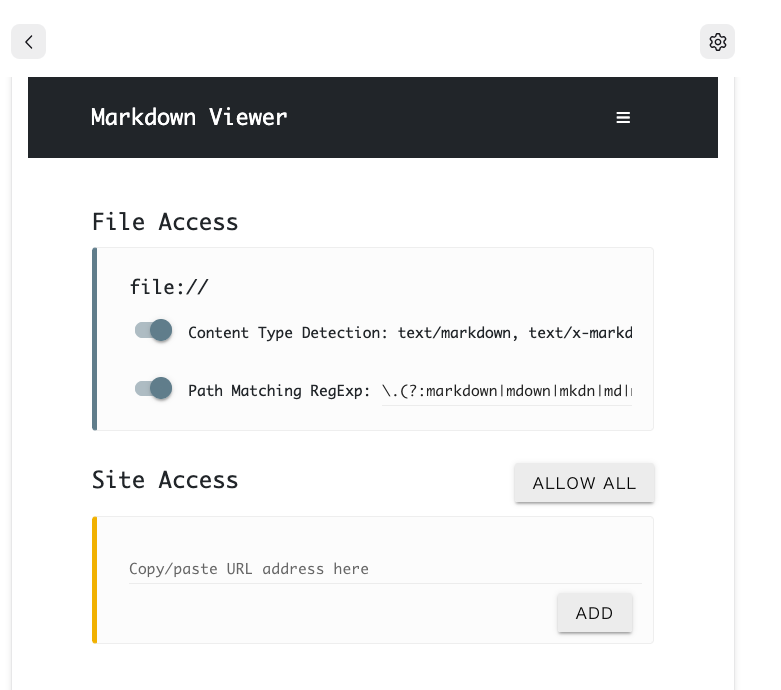Open the hamburger menu in Markdown Viewer header
Viewport: 781px width, 690px height.
[x=623, y=118]
